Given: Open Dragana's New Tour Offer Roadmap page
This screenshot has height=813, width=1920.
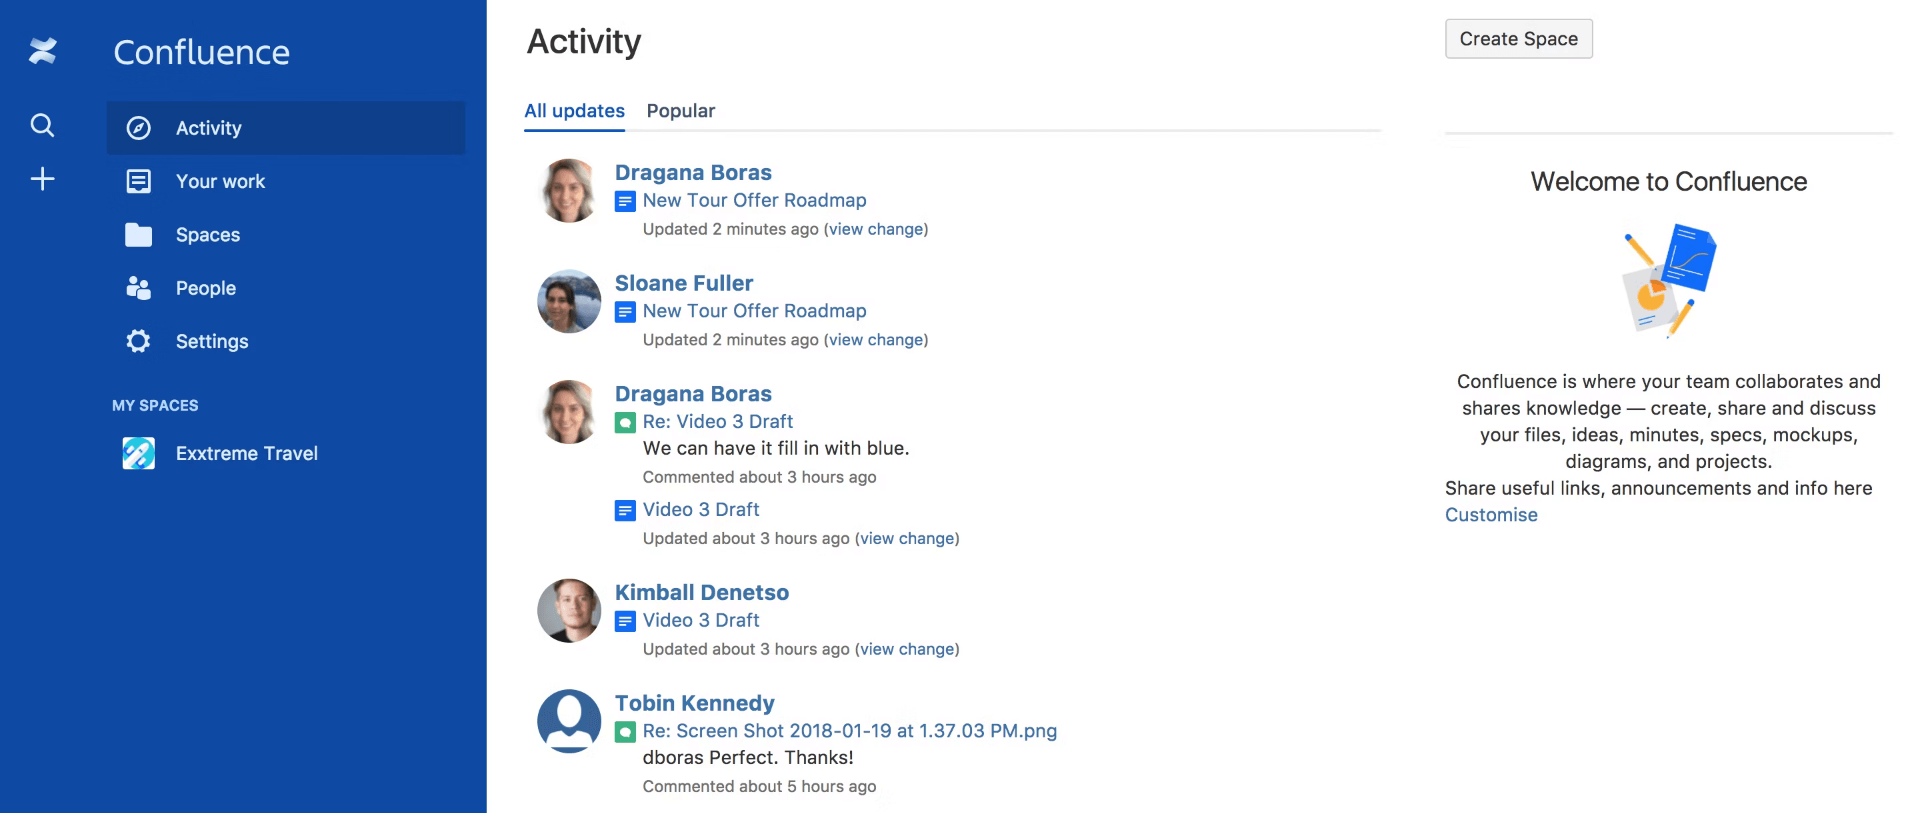Looking at the screenshot, I should point(755,201).
